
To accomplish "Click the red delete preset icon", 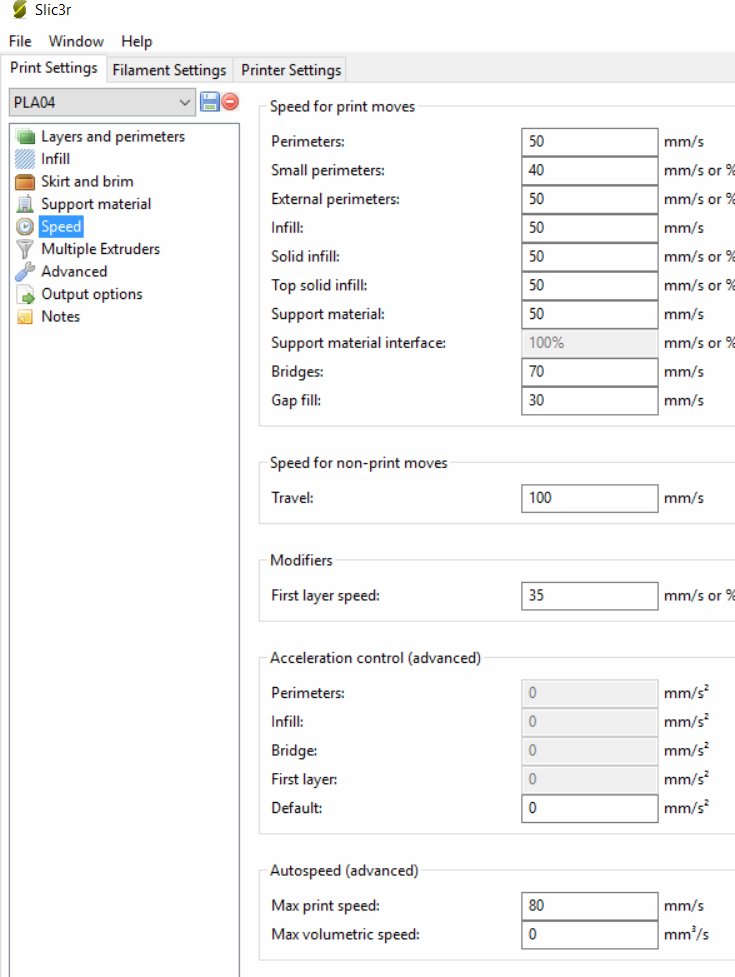I will pos(231,102).
